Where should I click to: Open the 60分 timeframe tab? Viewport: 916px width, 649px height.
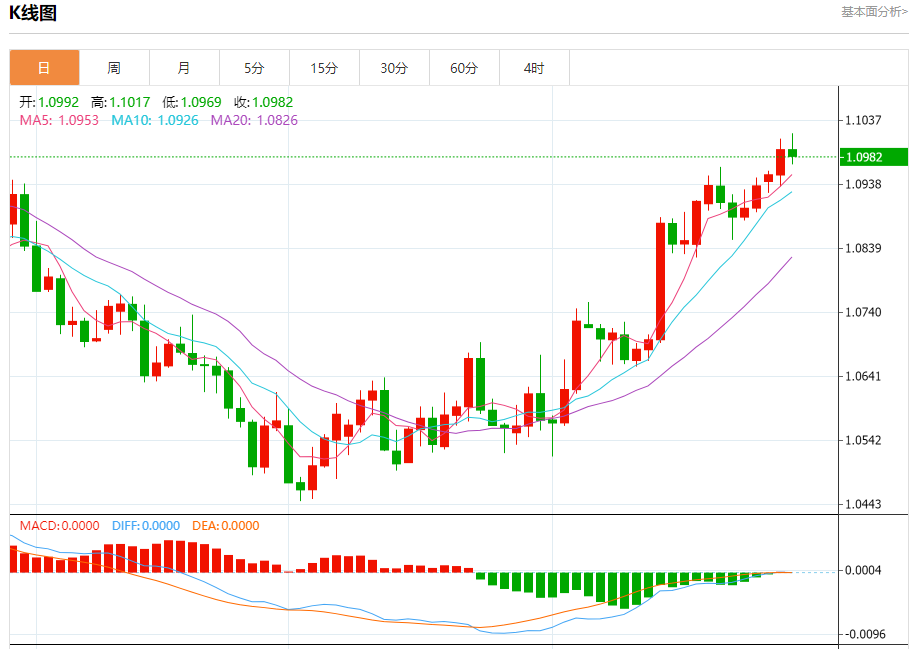(x=464, y=68)
